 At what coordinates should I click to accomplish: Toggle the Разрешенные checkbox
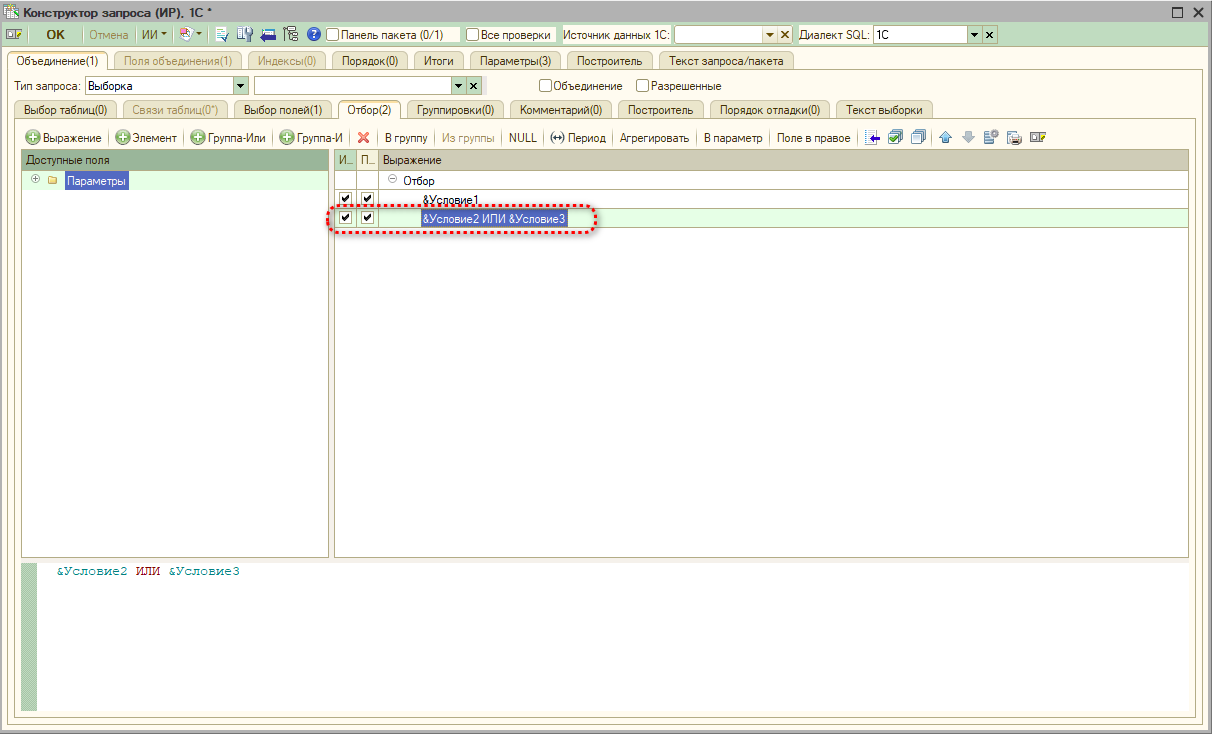point(643,86)
